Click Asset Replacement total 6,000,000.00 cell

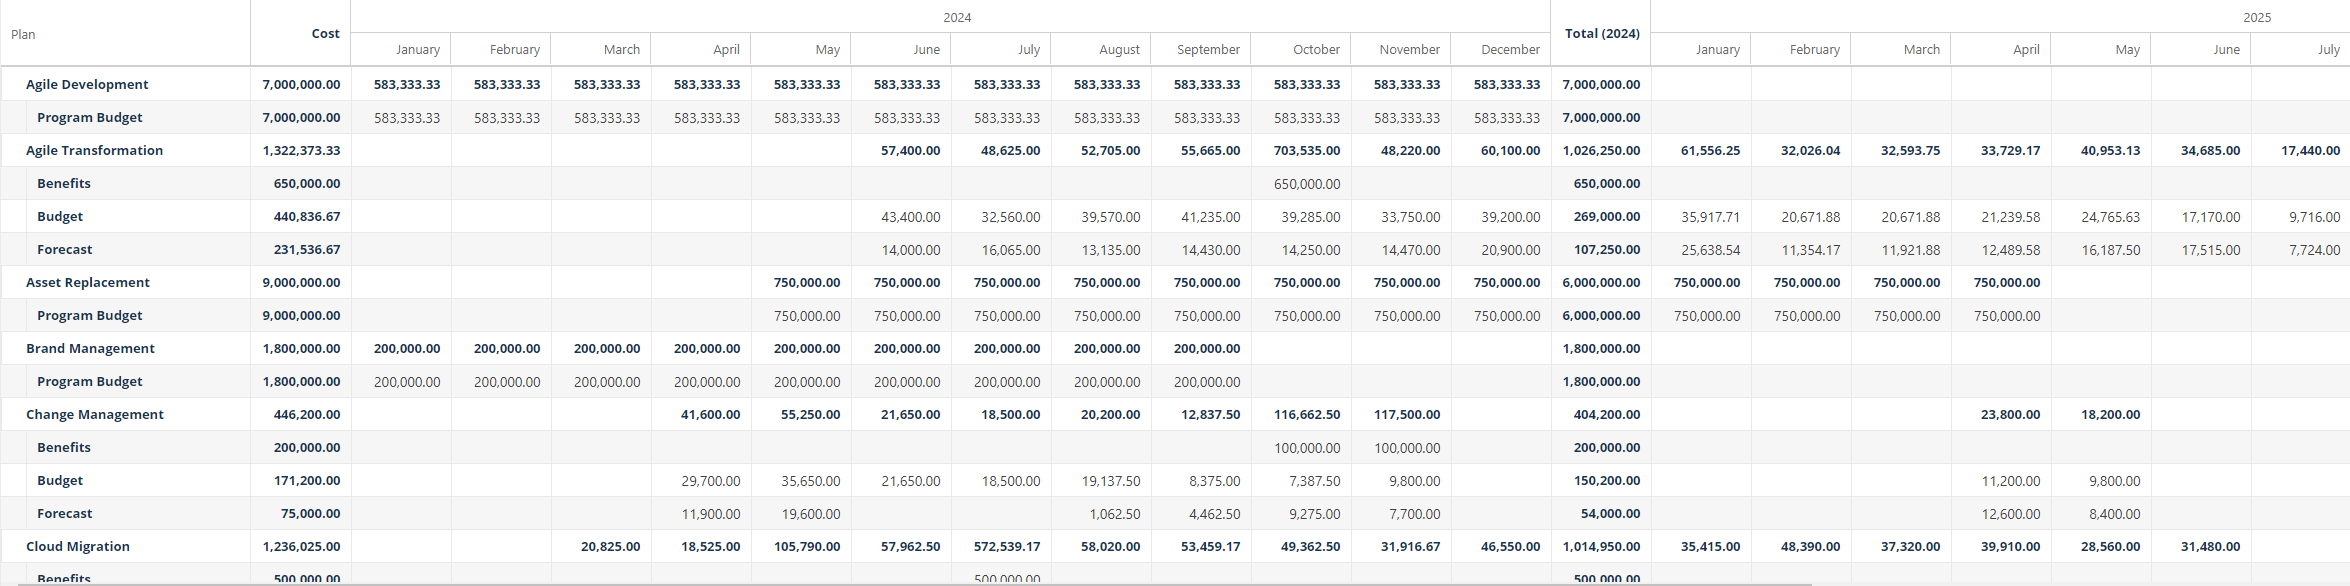pos(1601,282)
